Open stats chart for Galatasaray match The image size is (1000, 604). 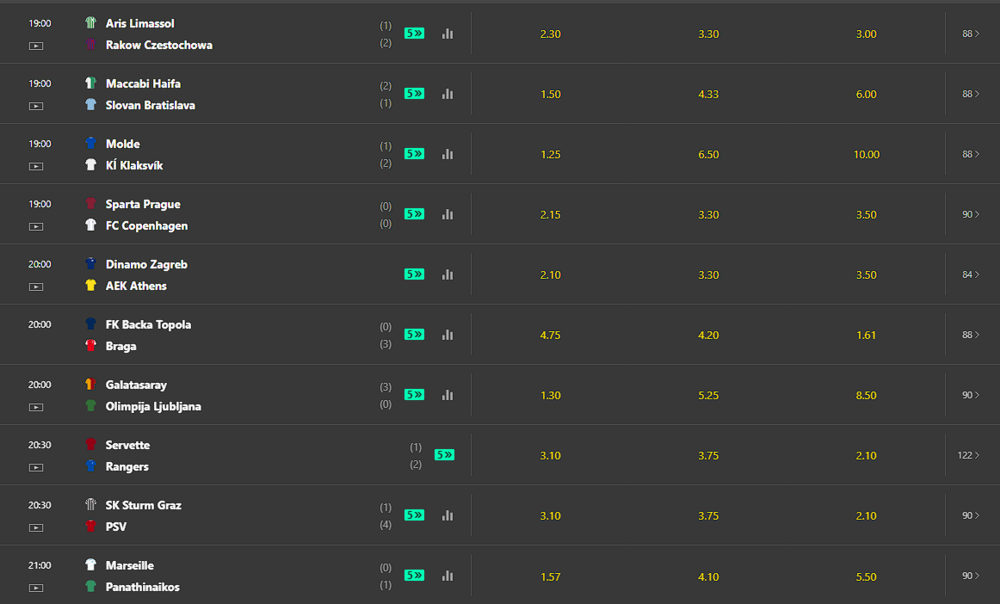point(448,395)
